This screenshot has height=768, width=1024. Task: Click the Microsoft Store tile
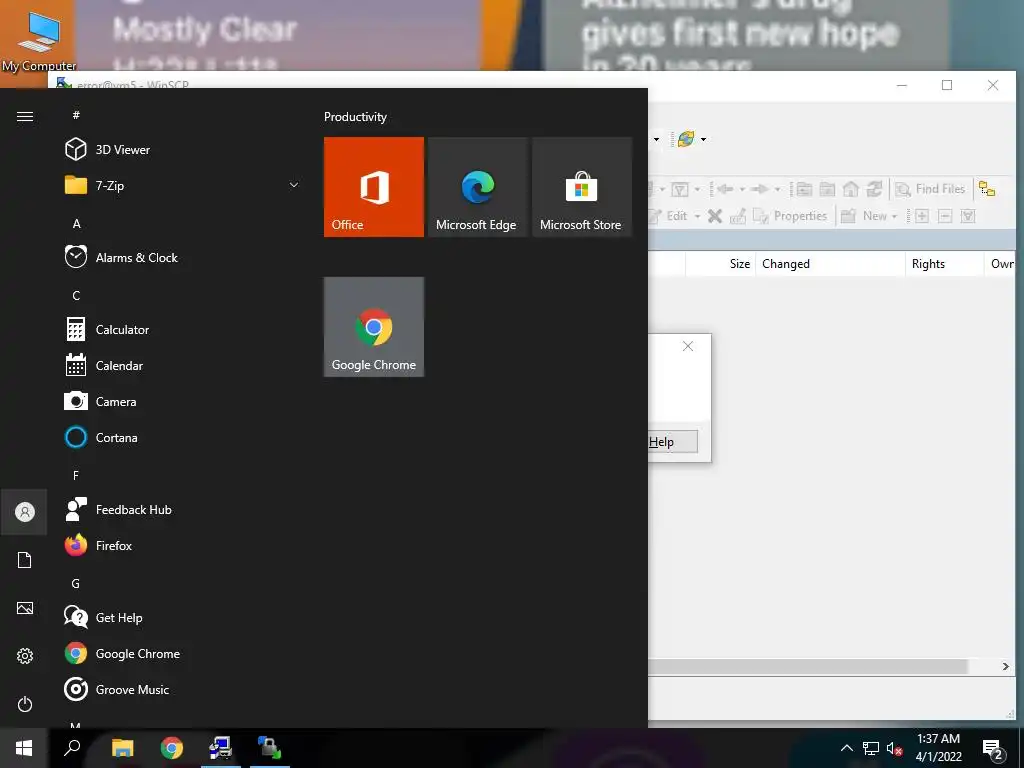tap(582, 187)
